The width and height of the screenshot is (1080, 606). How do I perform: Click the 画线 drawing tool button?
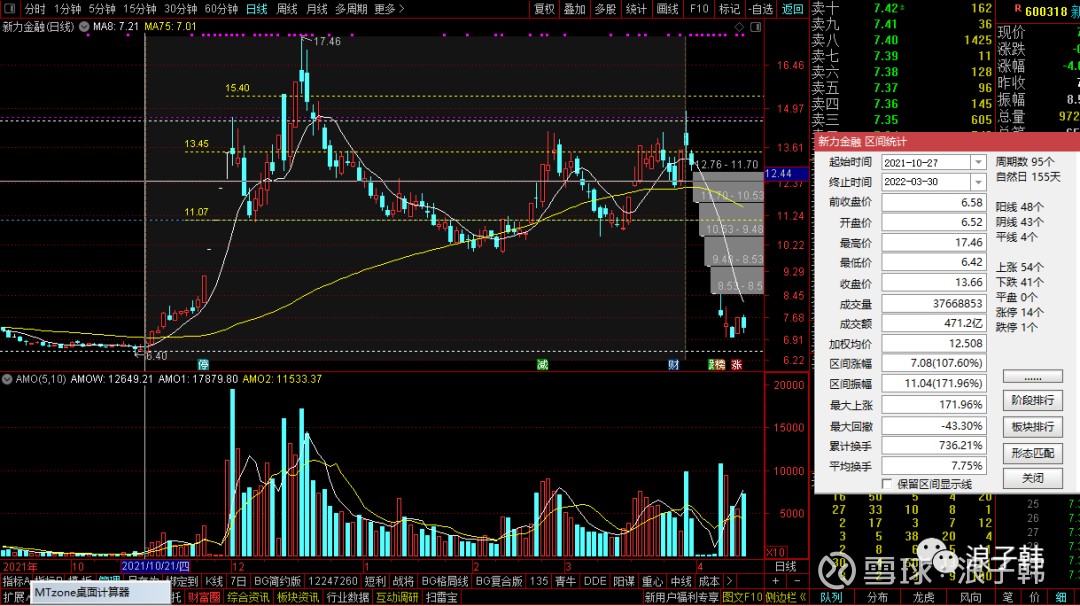pyautogui.click(x=667, y=9)
